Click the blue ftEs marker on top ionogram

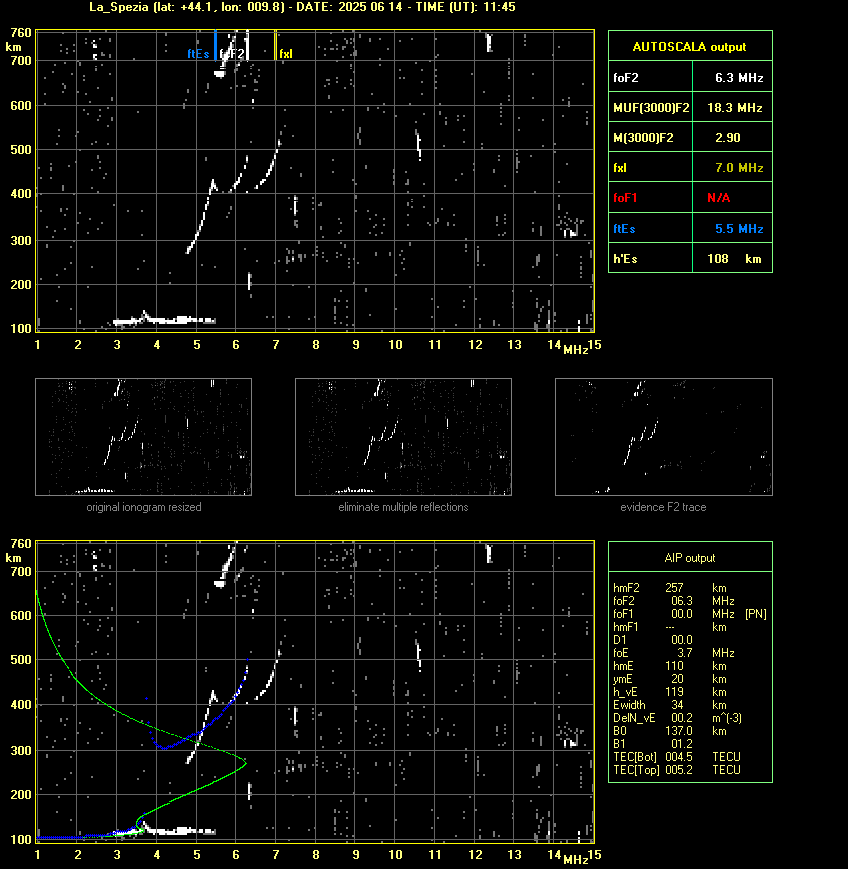(x=198, y=54)
